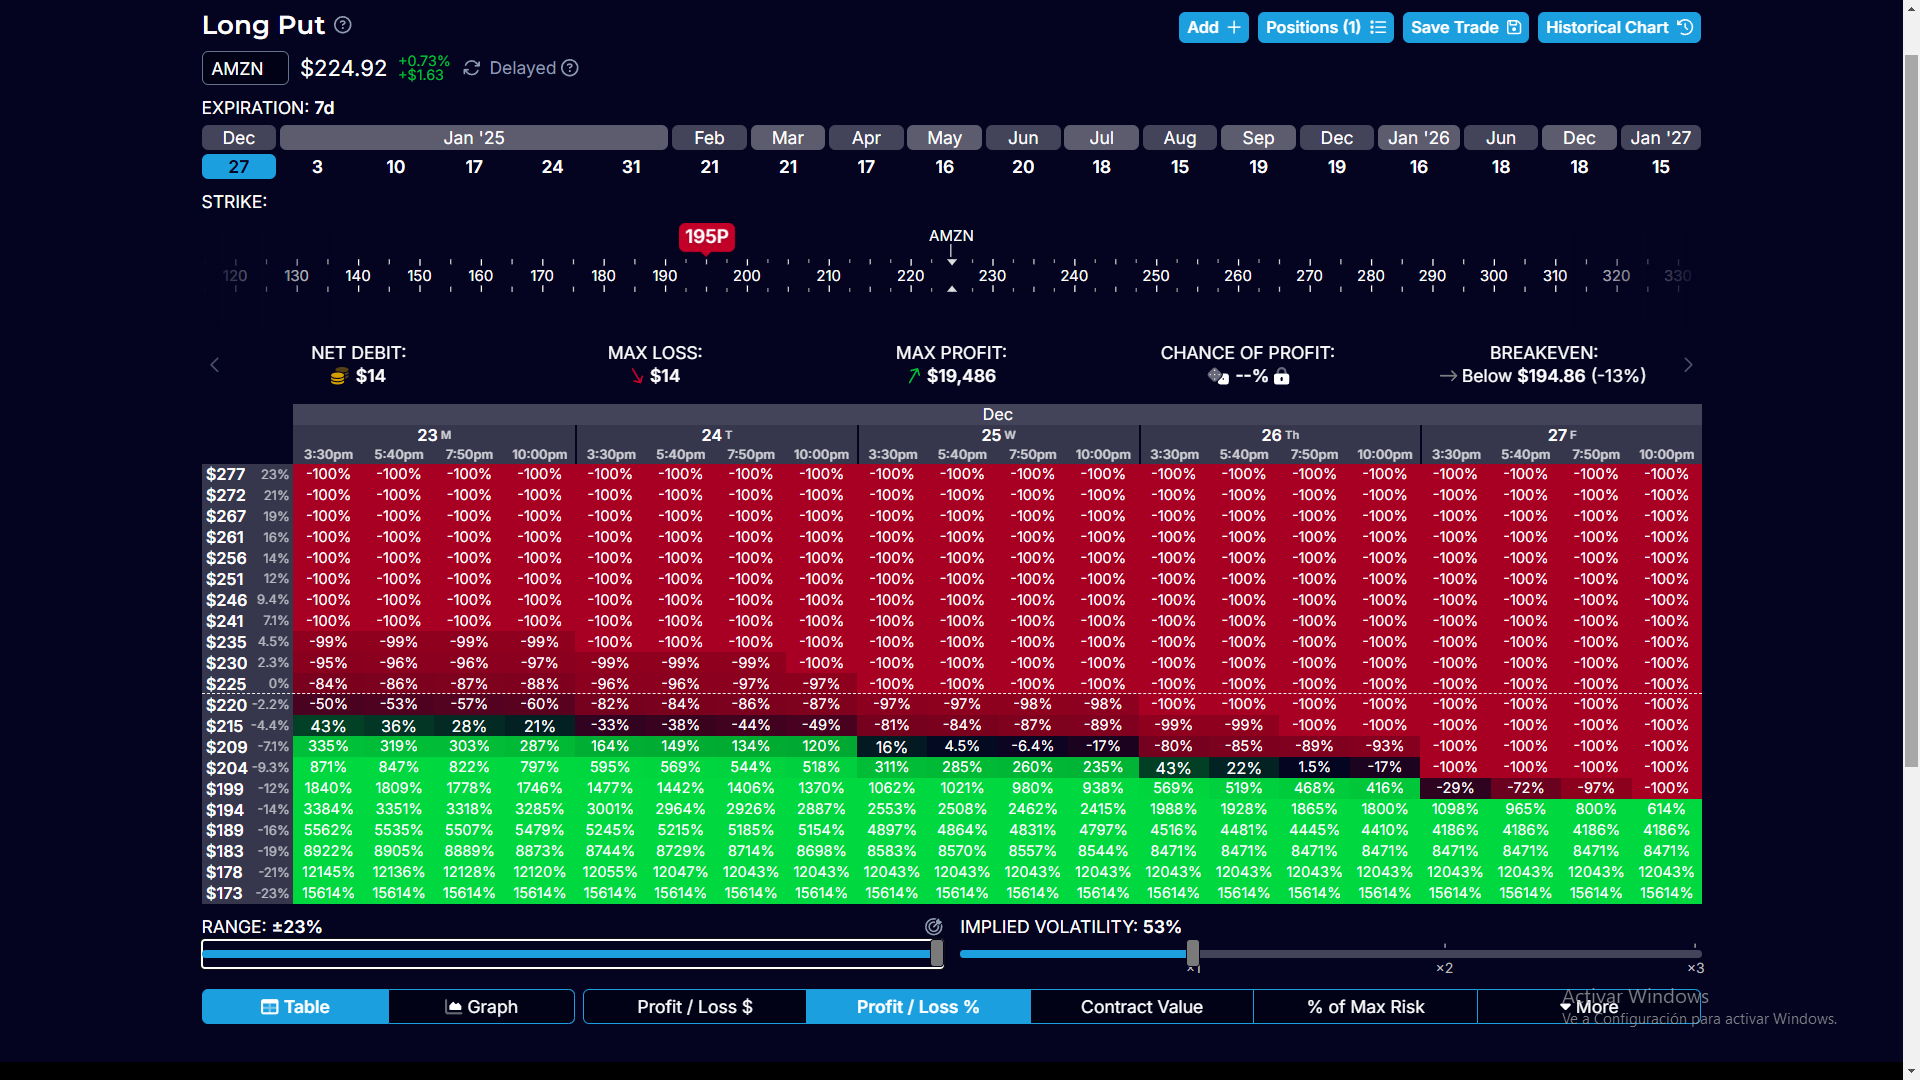Click the Dec 25 W column header
1920x1080 pixels.
(x=998, y=435)
